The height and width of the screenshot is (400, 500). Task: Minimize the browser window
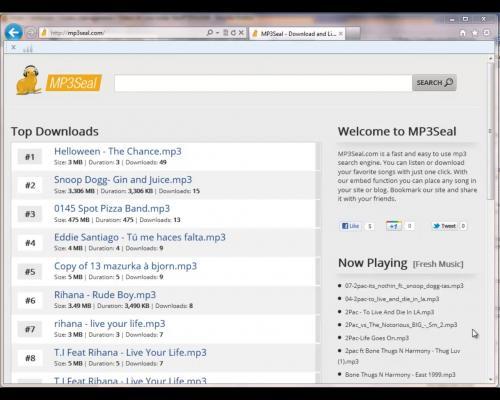452,20
